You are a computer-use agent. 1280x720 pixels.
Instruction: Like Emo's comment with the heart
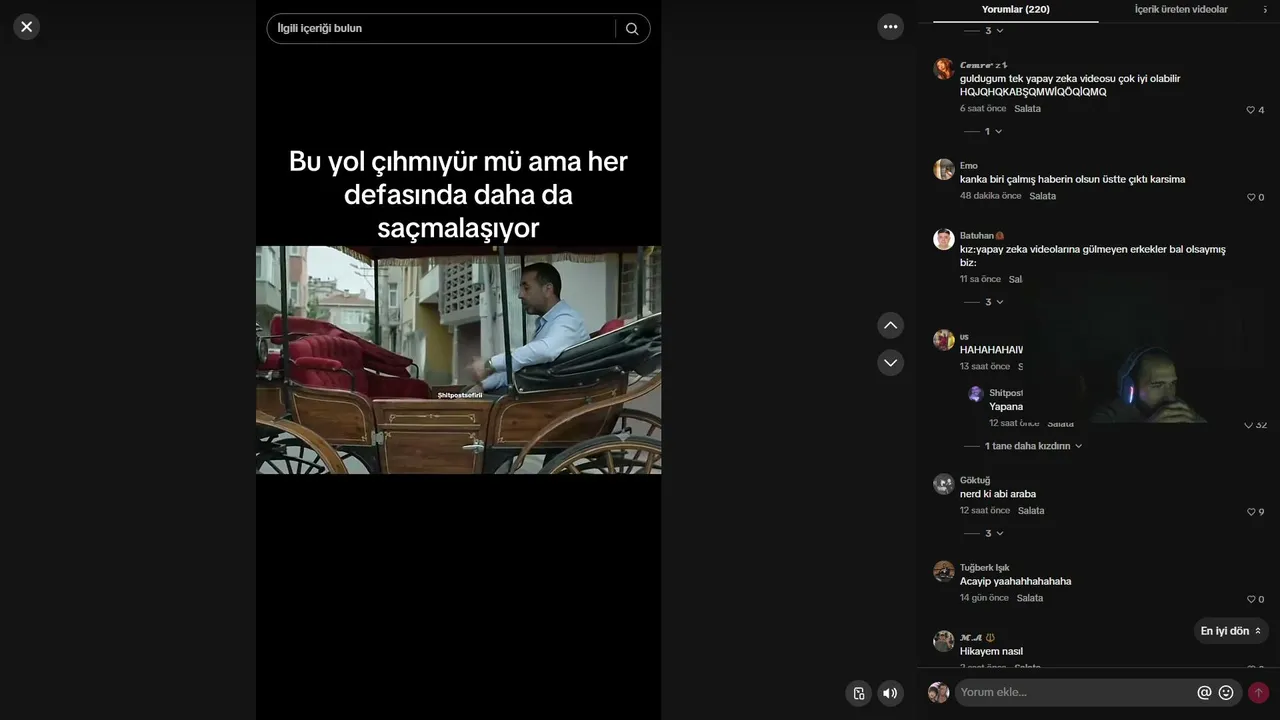coord(1250,198)
